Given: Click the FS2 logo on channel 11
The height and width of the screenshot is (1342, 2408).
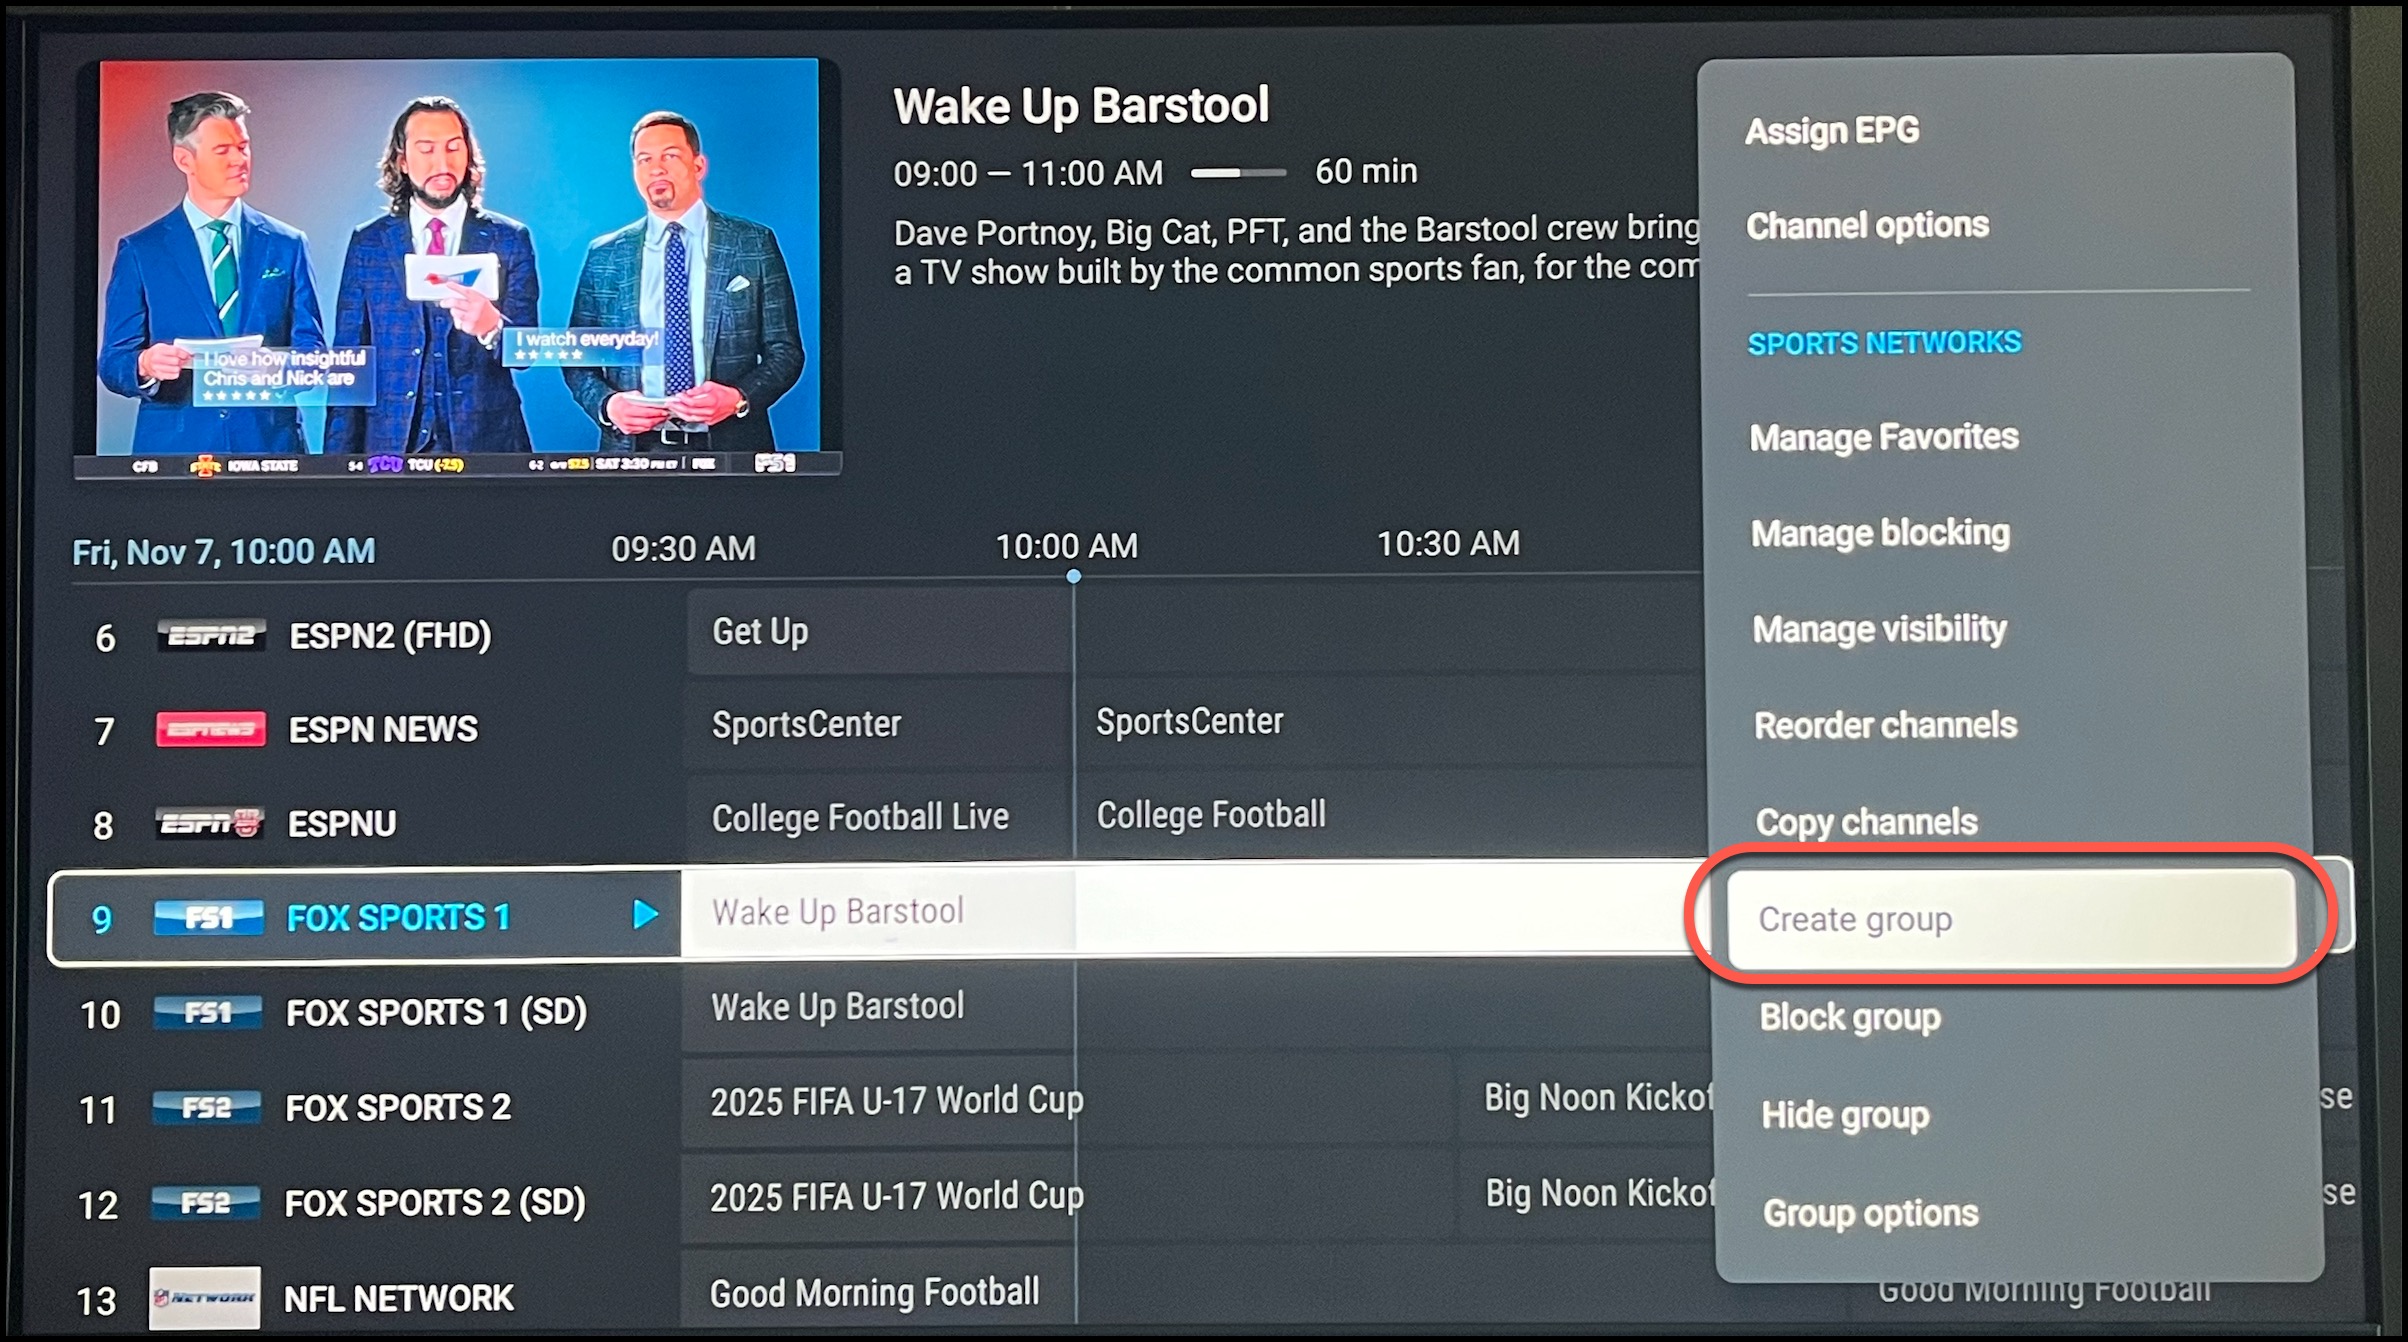Looking at the screenshot, I should (x=206, y=1107).
